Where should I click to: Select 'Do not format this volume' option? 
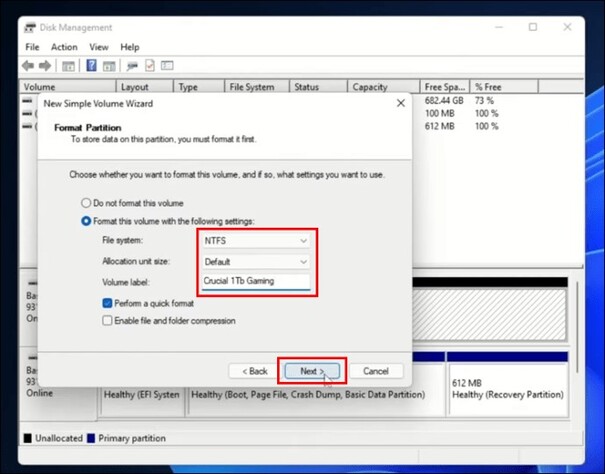tap(86, 203)
